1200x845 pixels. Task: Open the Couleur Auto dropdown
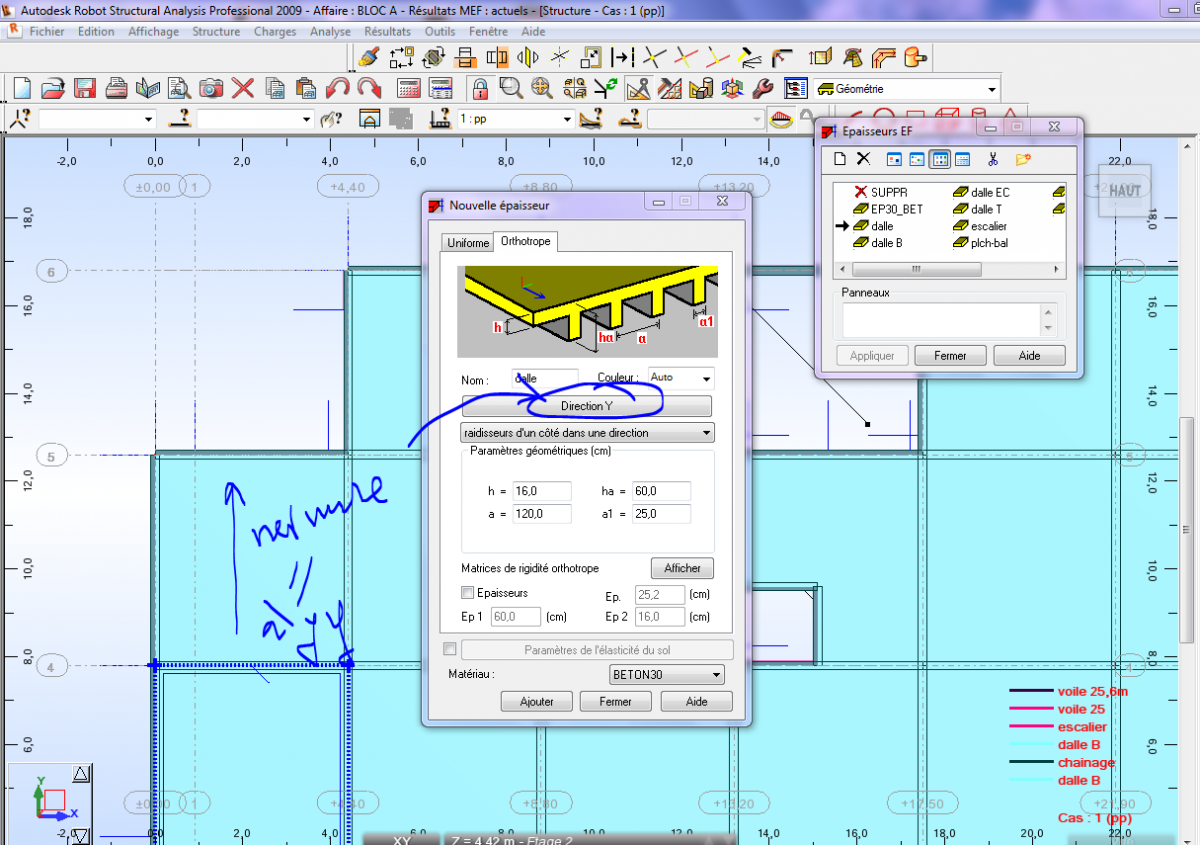click(x=705, y=379)
